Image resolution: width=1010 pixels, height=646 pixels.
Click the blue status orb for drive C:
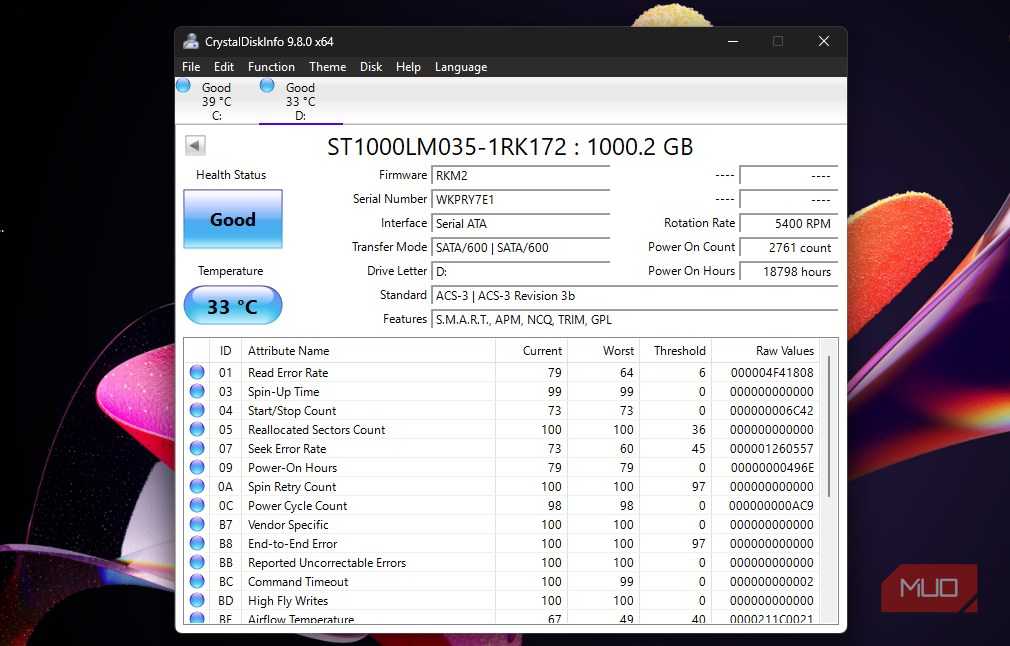coord(183,86)
